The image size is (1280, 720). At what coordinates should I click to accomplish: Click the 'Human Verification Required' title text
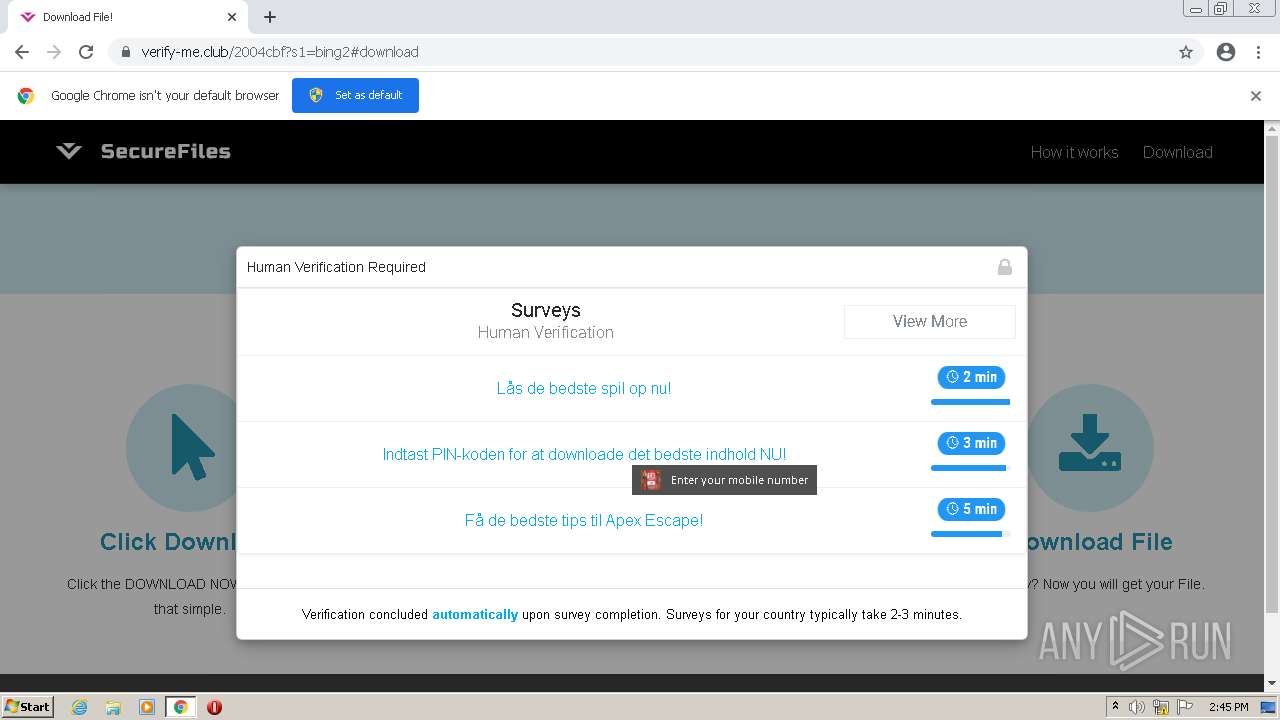coord(336,267)
